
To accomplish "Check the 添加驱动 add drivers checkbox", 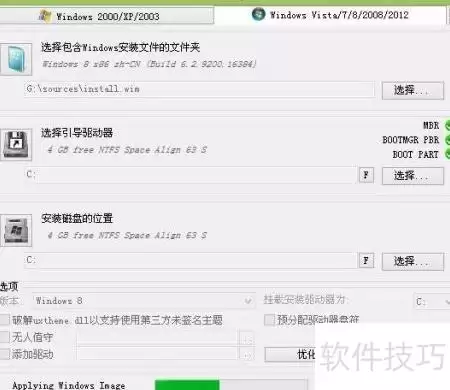I will pos(4,354).
